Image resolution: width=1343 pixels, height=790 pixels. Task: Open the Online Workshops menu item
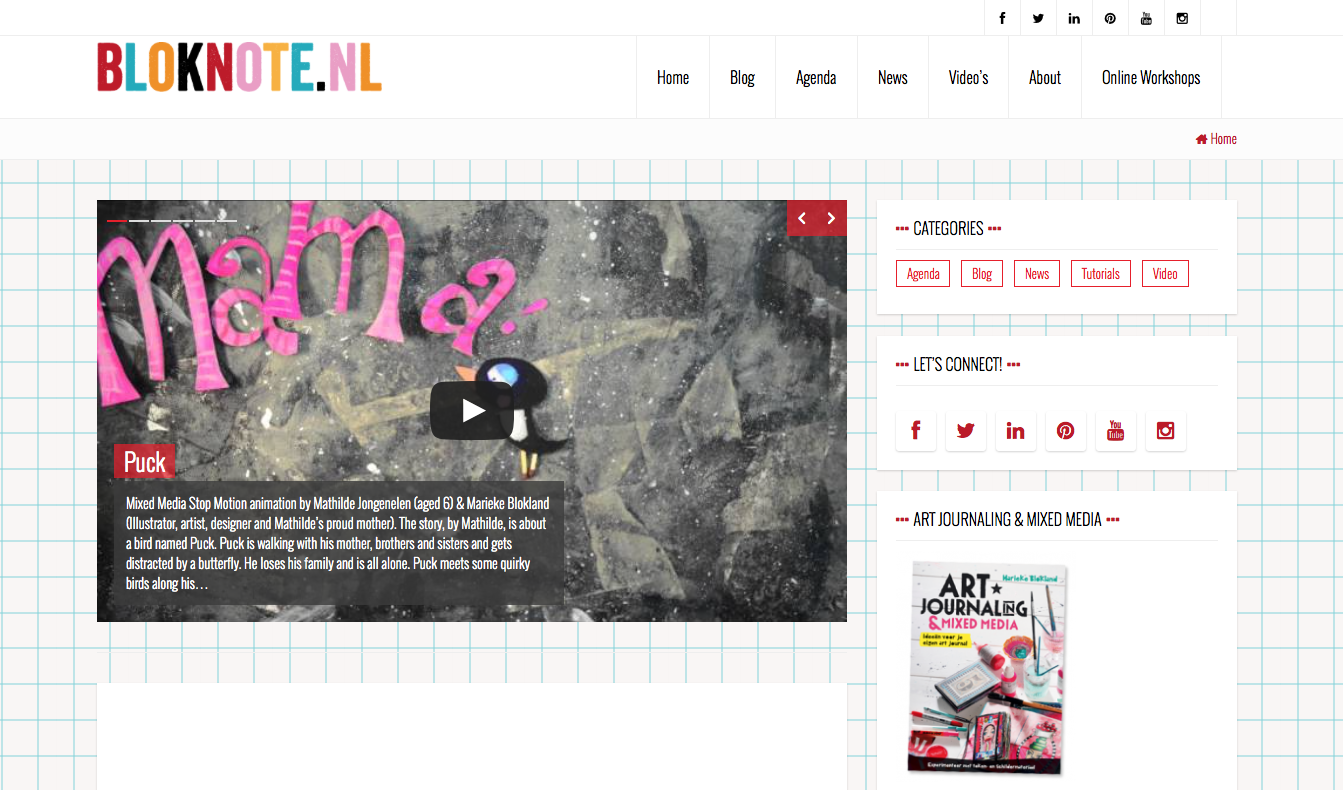tap(1151, 78)
